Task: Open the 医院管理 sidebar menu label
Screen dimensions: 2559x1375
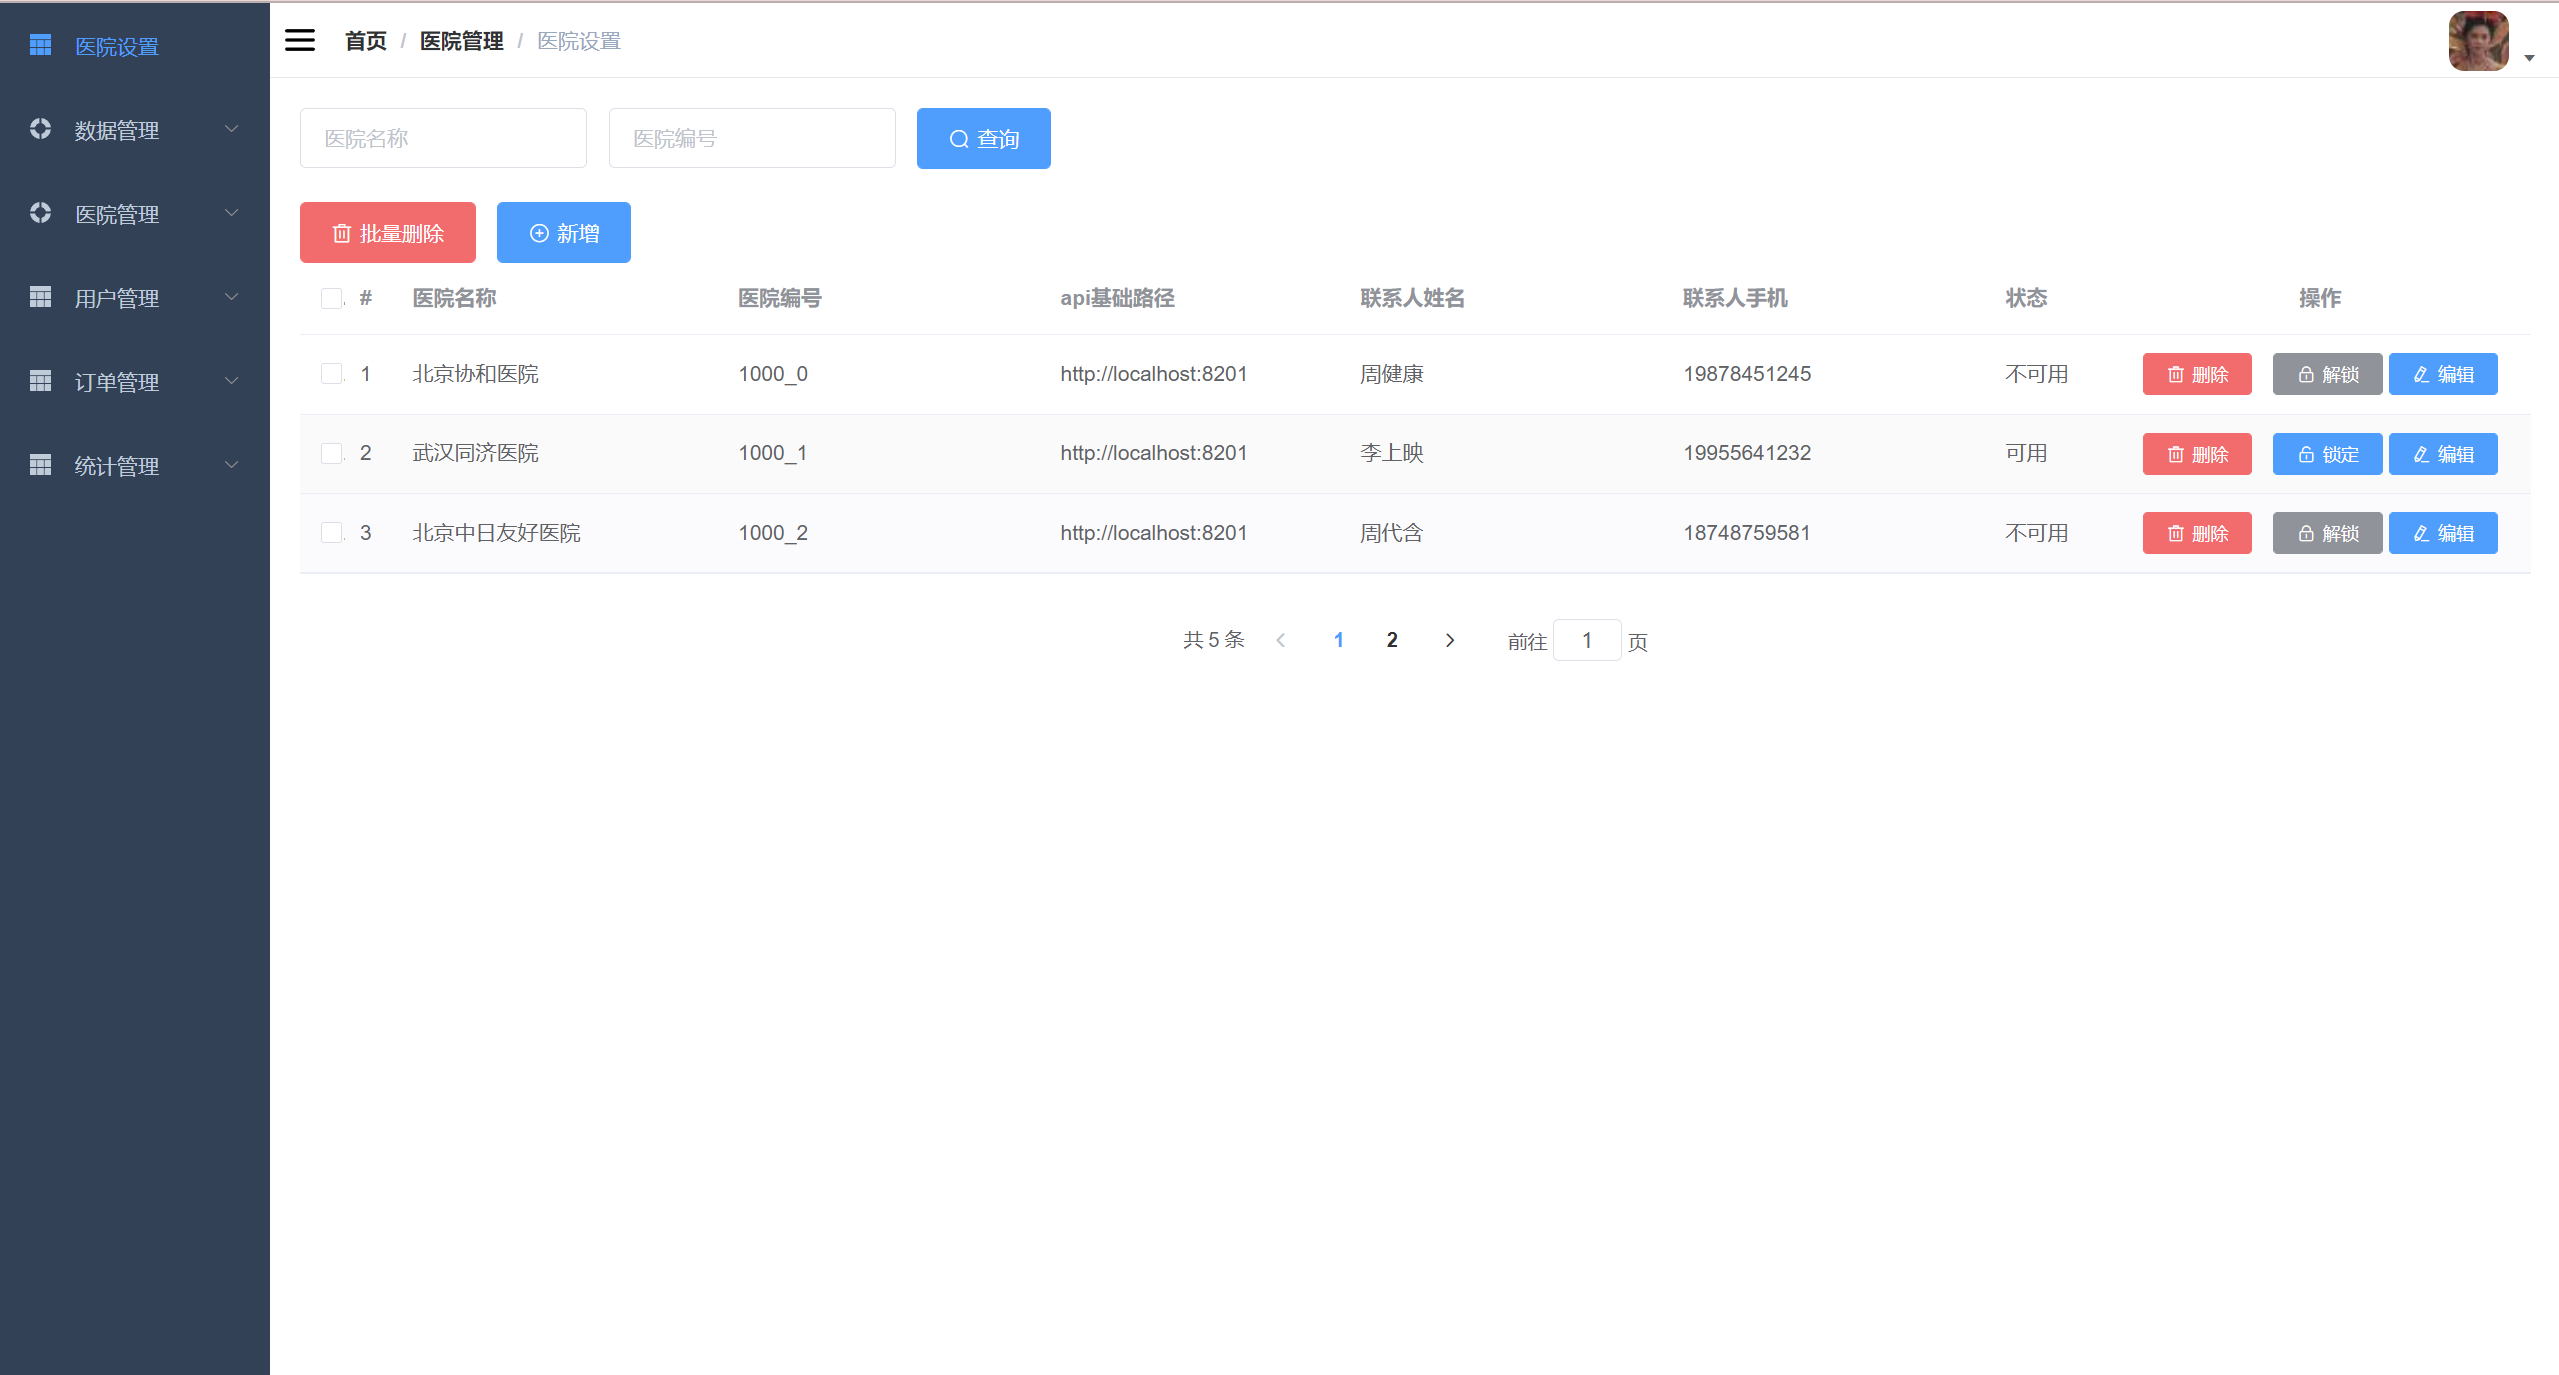Action: point(117,215)
